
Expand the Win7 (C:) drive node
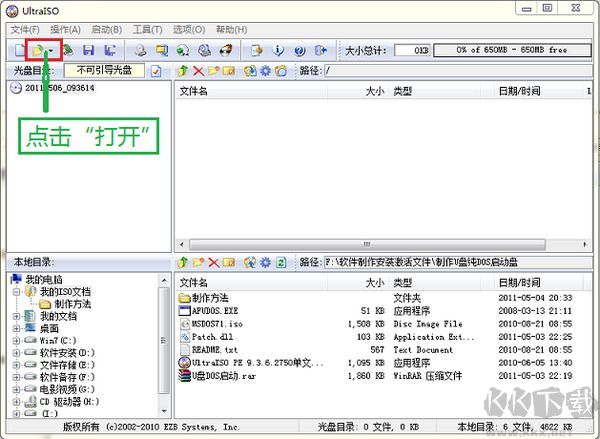point(16,341)
